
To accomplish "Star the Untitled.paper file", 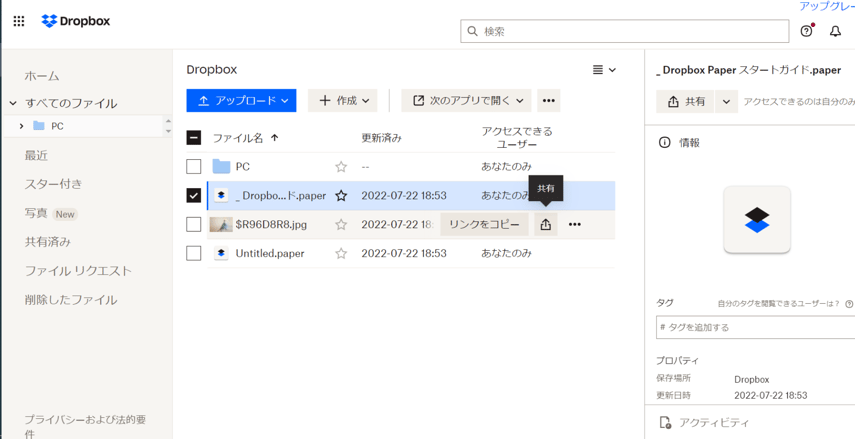I will pos(341,253).
